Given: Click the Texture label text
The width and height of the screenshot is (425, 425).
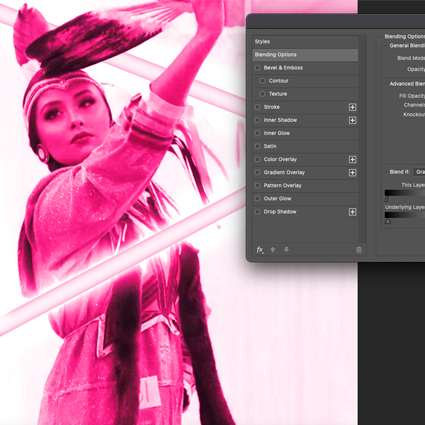Looking at the screenshot, I should (278, 94).
